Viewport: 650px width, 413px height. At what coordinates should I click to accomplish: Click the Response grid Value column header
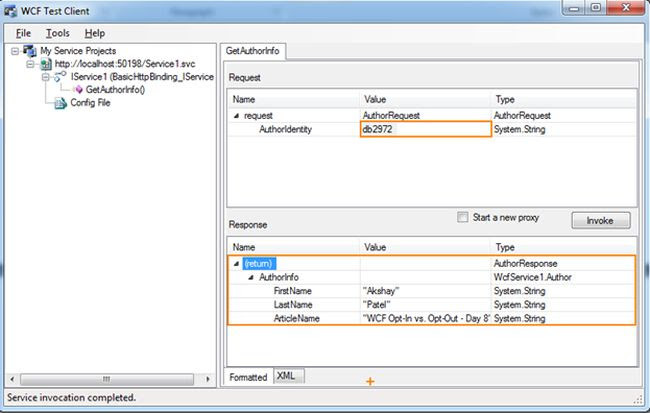425,248
